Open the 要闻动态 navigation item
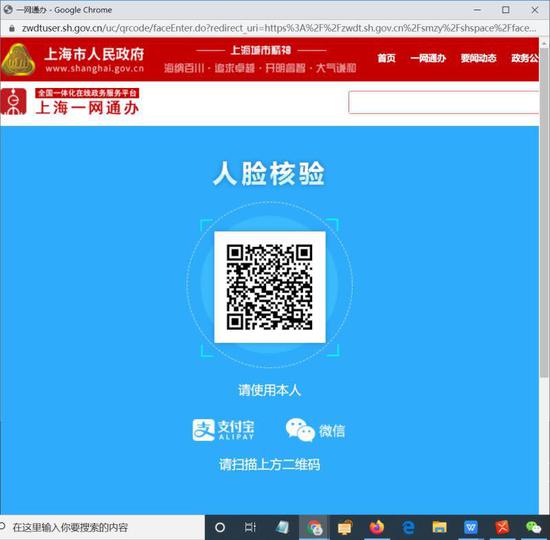550x540 pixels. pos(478,58)
